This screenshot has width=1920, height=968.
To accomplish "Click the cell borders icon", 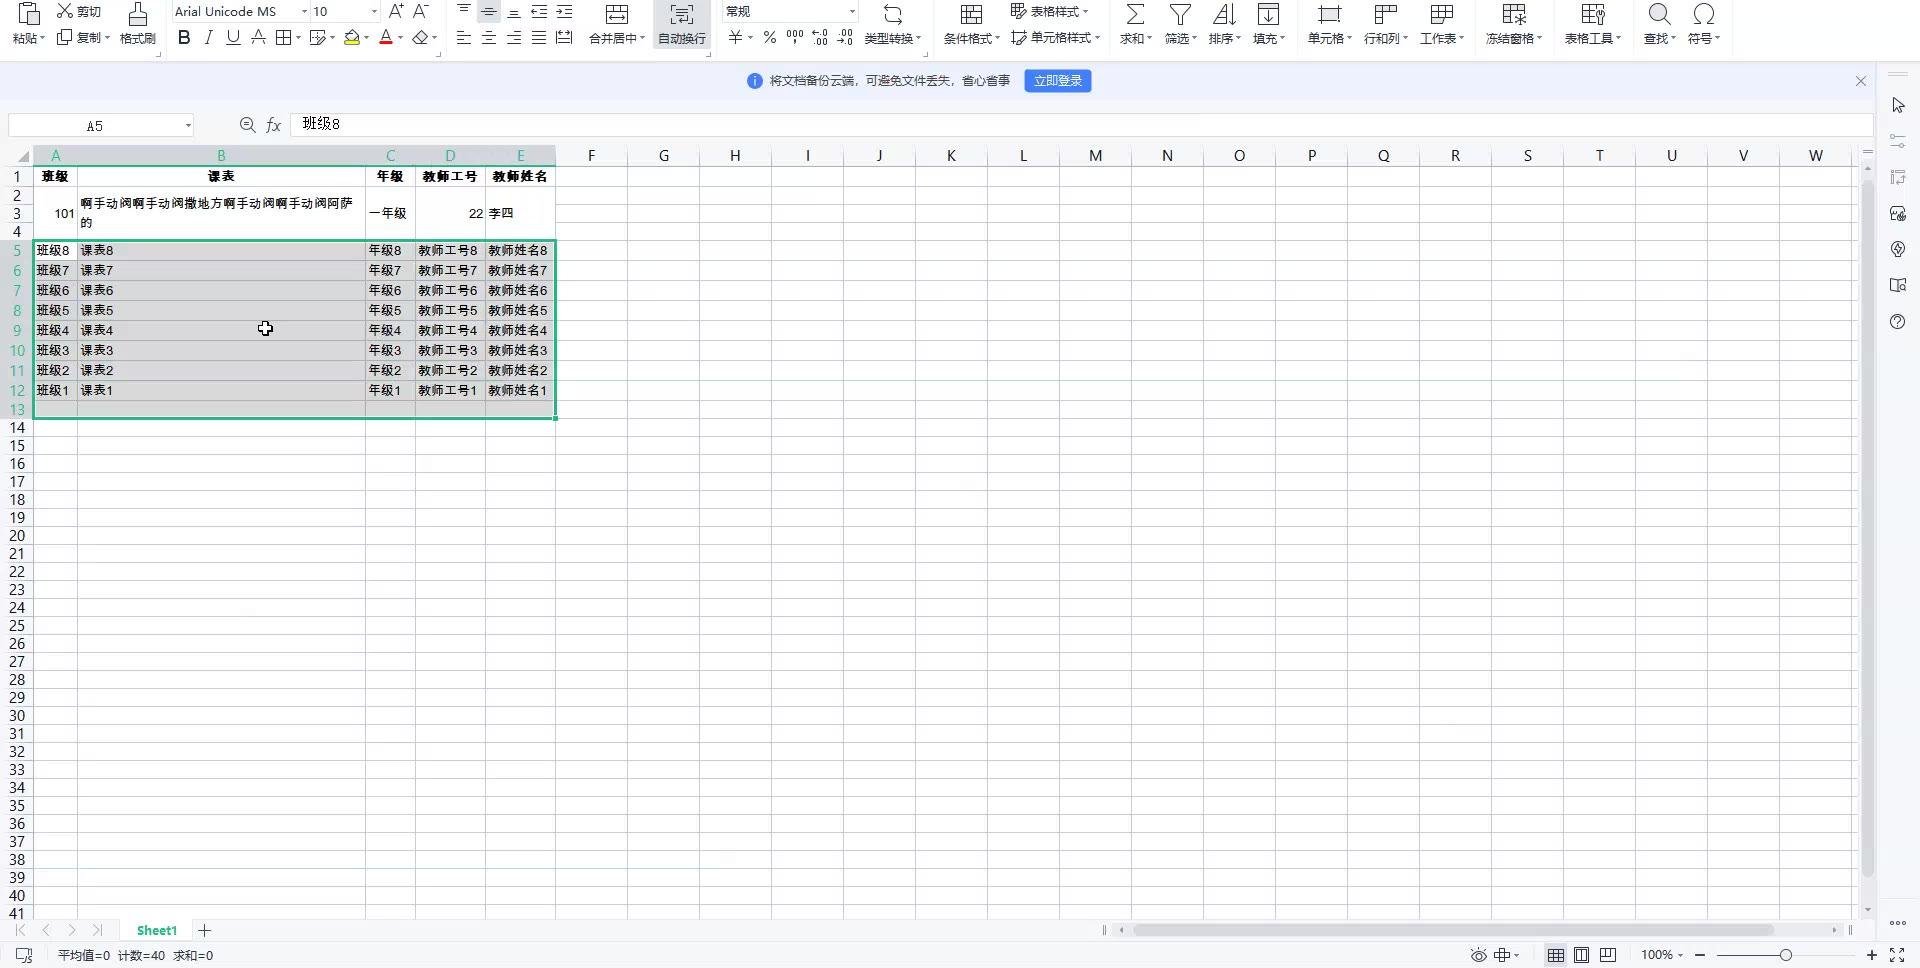I will point(284,38).
